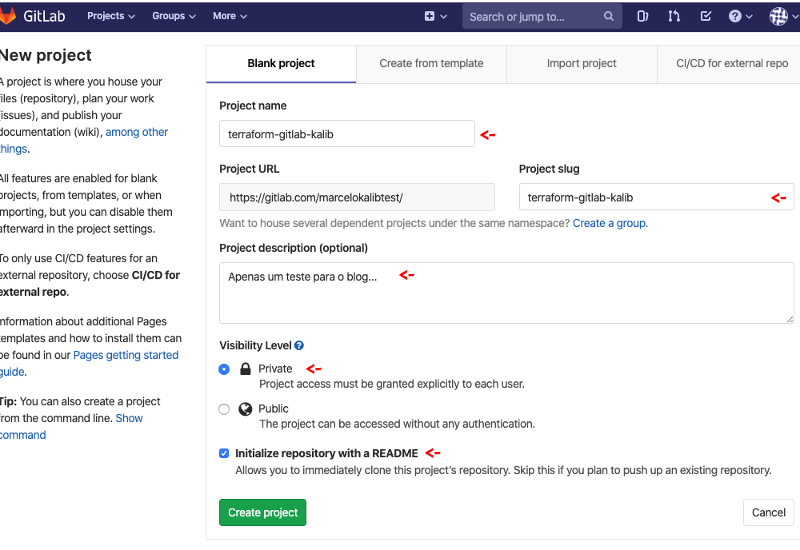Click the Cancel button

[x=768, y=512]
